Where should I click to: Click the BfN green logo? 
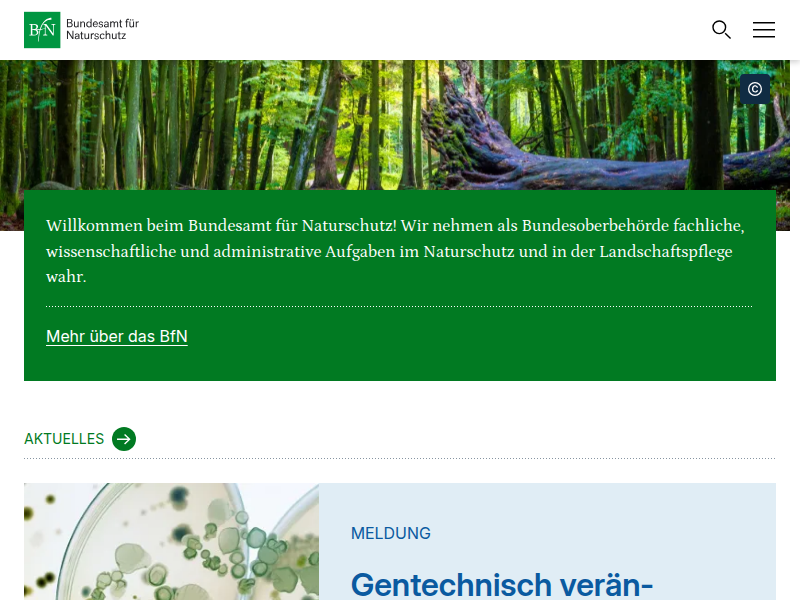(x=42, y=30)
